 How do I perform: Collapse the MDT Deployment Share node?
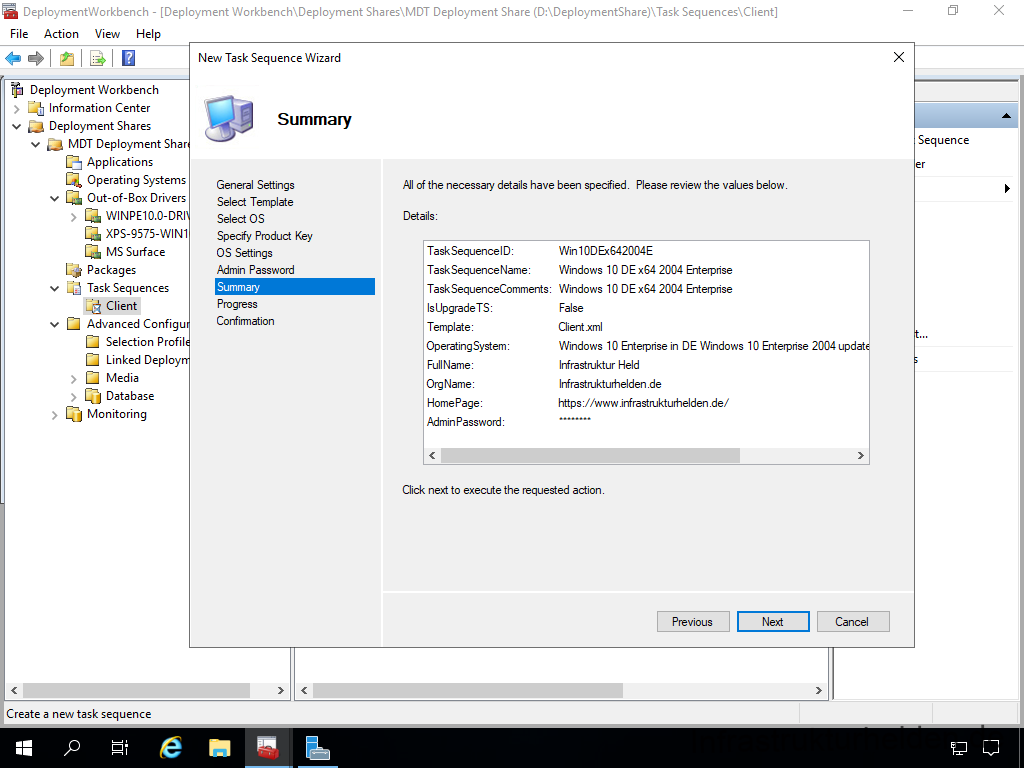[36, 144]
